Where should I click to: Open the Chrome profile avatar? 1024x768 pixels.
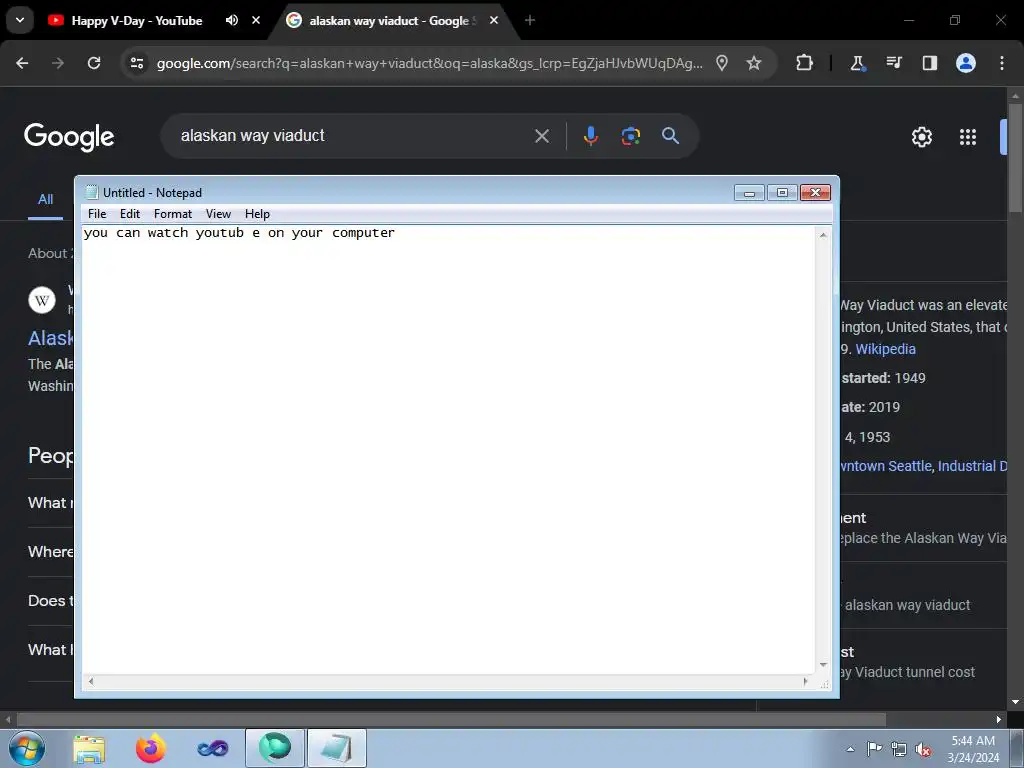pos(966,63)
